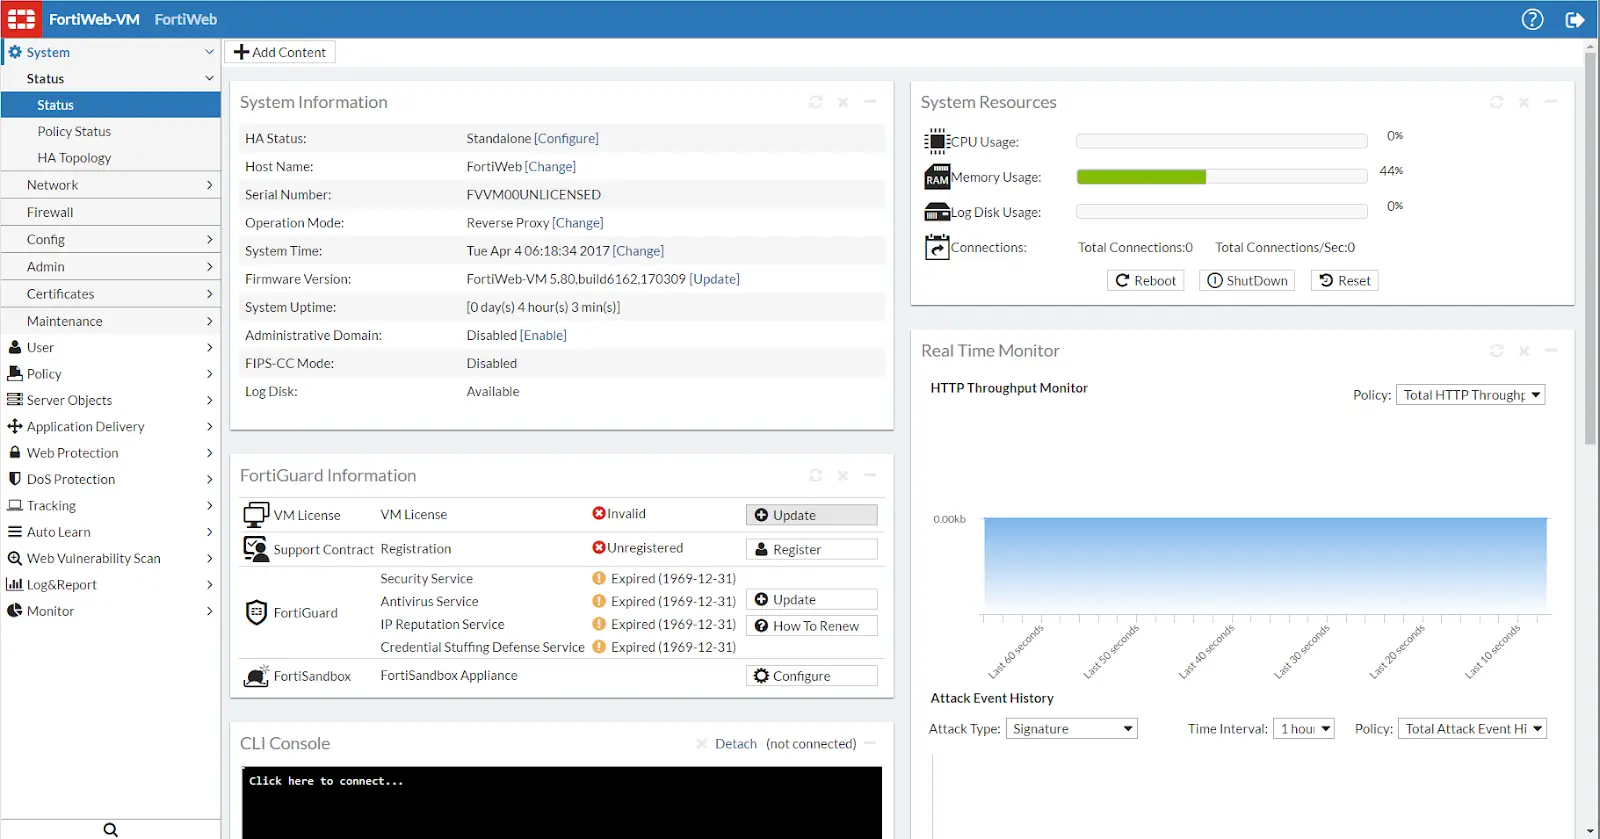Close the System Information widget
1600x839 pixels.
843,102
